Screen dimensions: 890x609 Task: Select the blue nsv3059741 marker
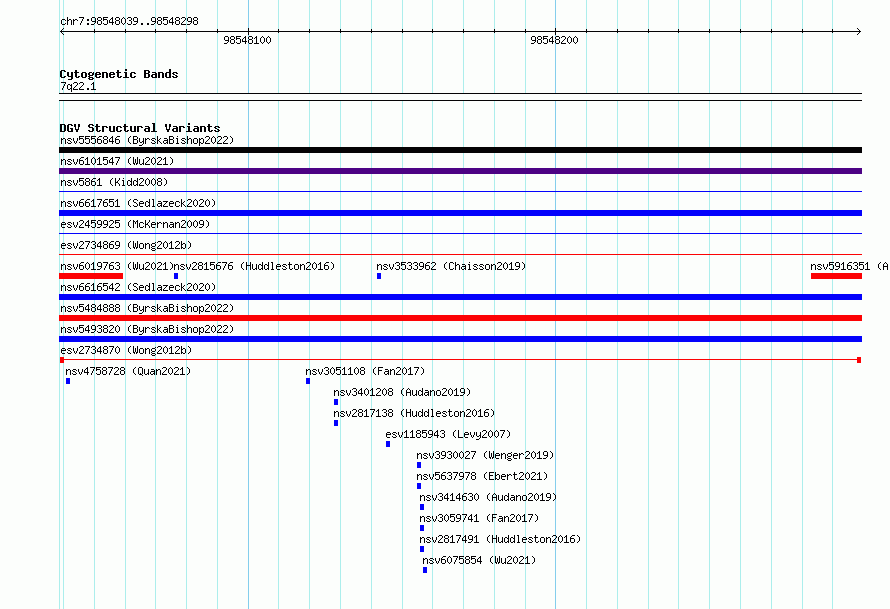[x=422, y=528]
